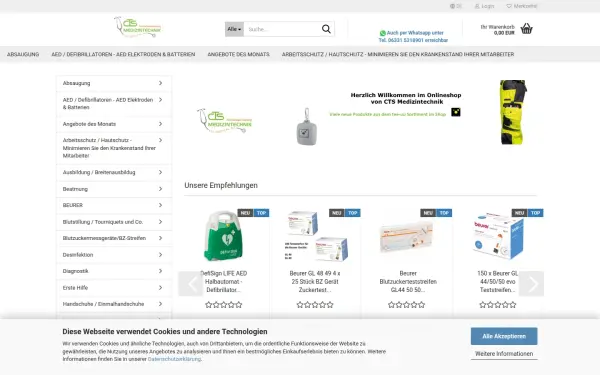Click Weitere Informationen cookie link
600x375 pixels.
click(x=504, y=354)
